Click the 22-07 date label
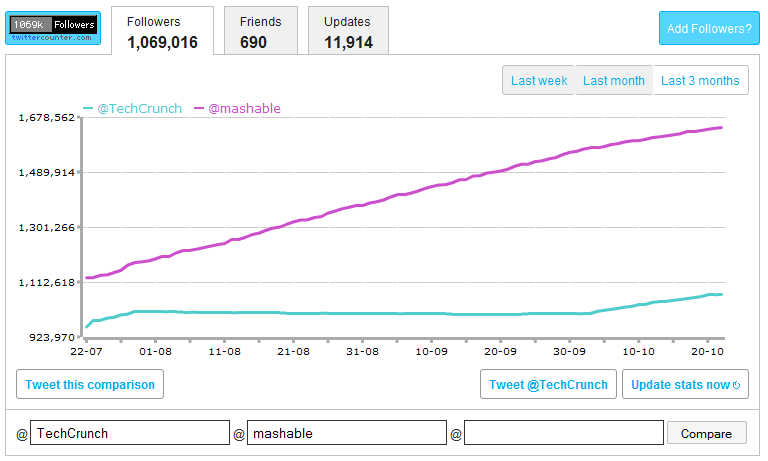The width and height of the screenshot is (768, 461). tap(86, 351)
